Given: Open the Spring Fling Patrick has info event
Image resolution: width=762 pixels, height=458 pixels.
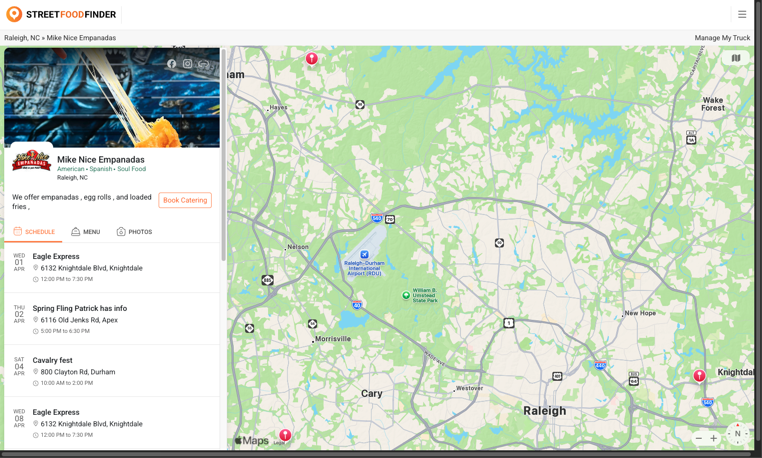Looking at the screenshot, I should coord(112,319).
